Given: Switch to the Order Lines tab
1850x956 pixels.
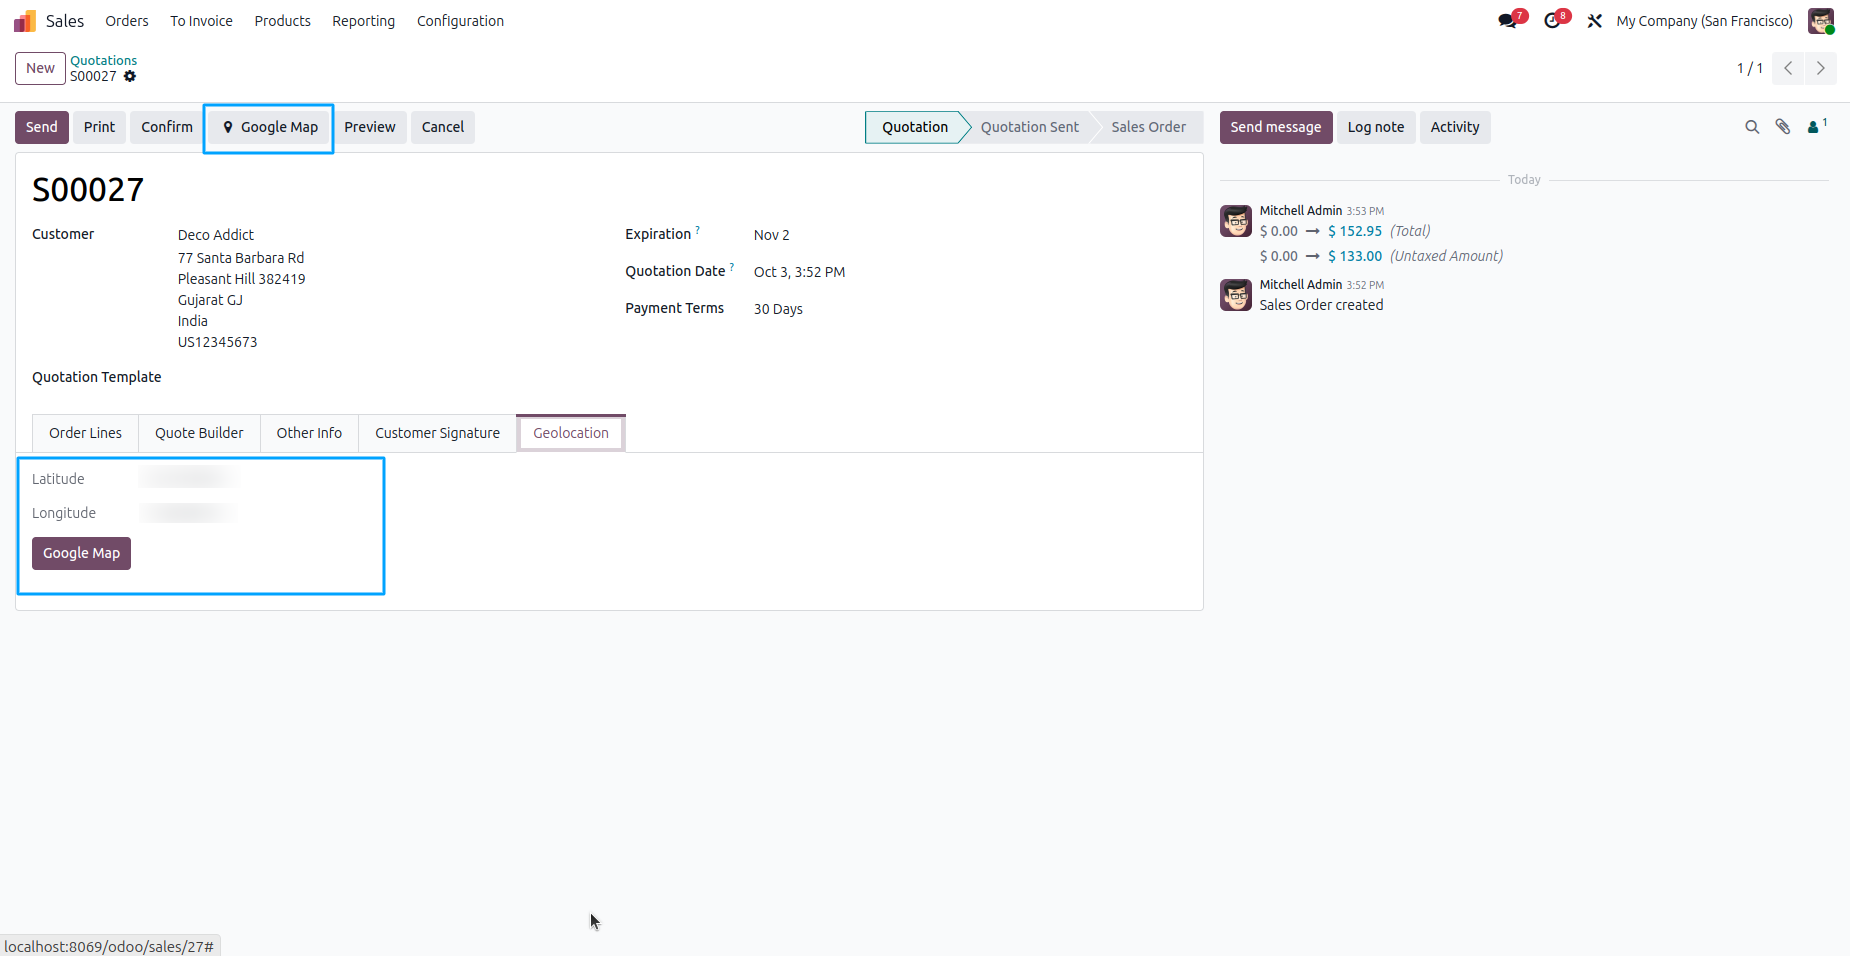Looking at the screenshot, I should [85, 433].
